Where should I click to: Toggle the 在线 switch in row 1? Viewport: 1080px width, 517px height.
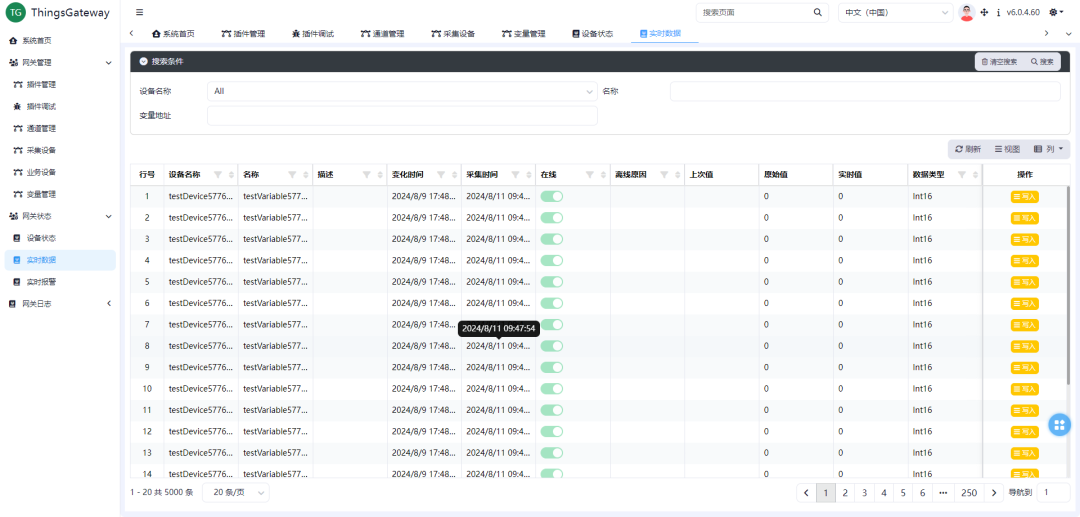tap(552, 196)
